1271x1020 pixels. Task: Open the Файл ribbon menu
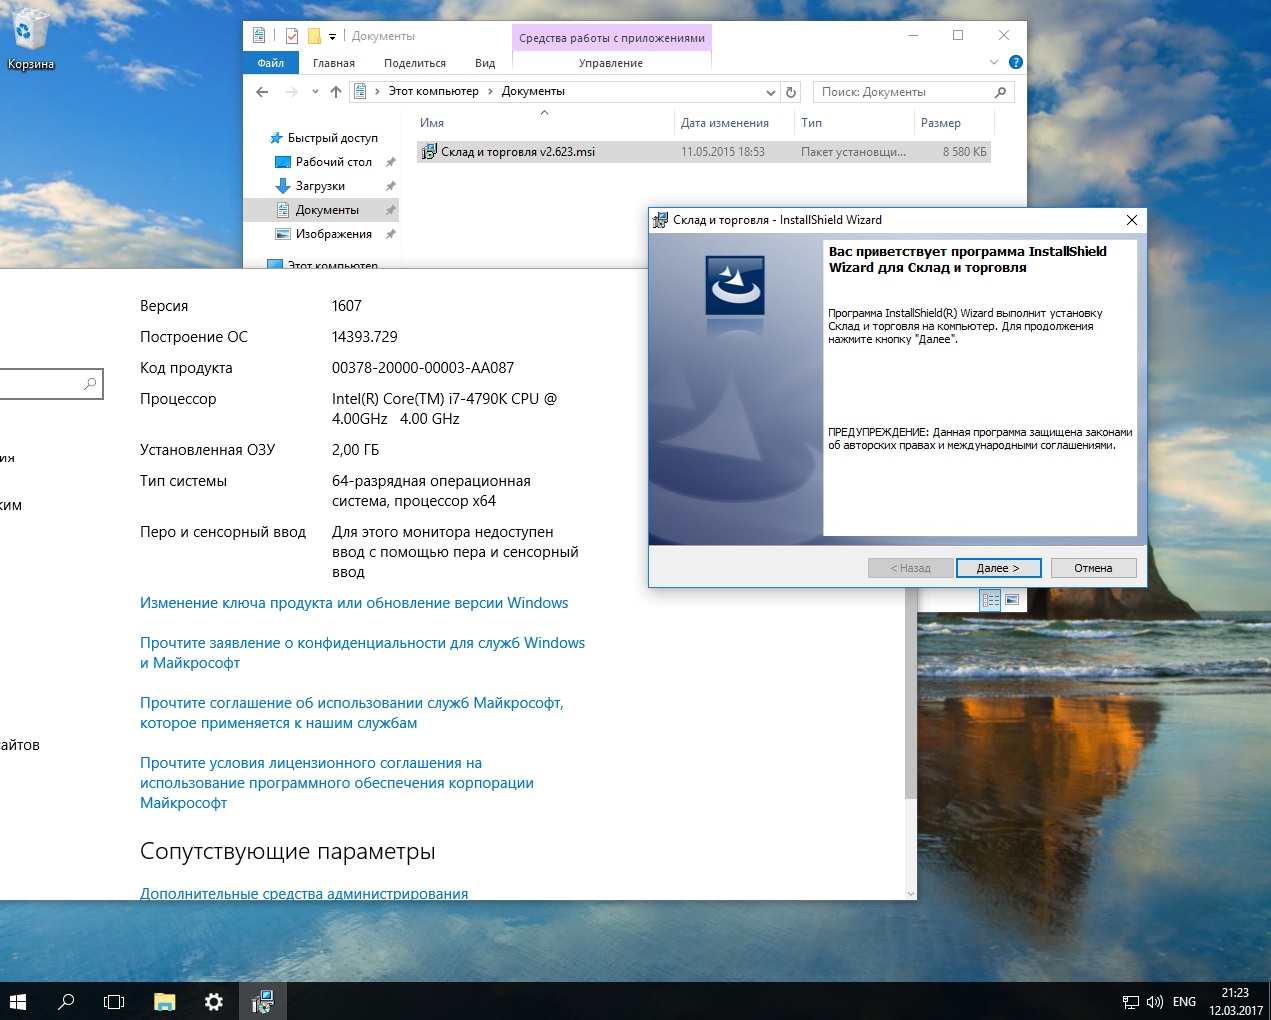[x=270, y=63]
